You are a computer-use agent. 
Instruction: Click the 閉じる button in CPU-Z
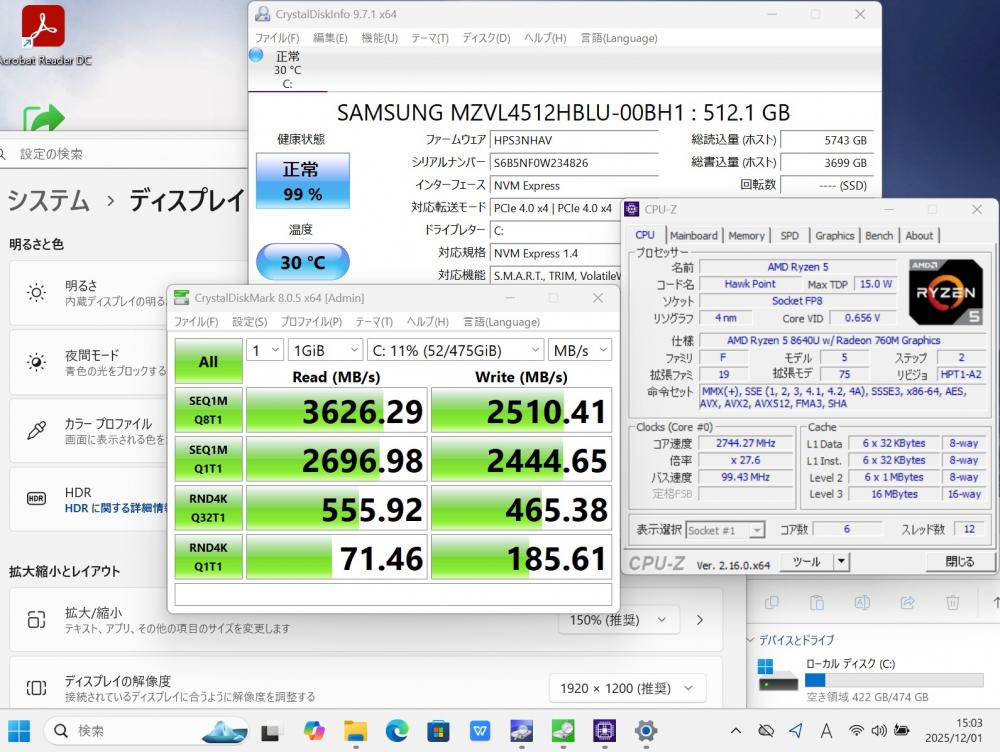(959, 562)
